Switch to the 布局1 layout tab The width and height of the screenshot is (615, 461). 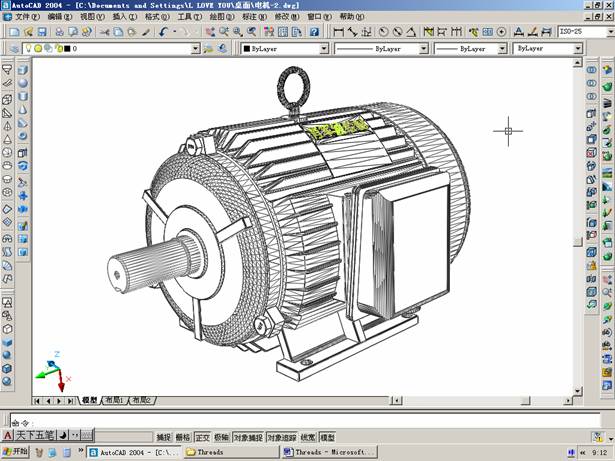[115, 400]
